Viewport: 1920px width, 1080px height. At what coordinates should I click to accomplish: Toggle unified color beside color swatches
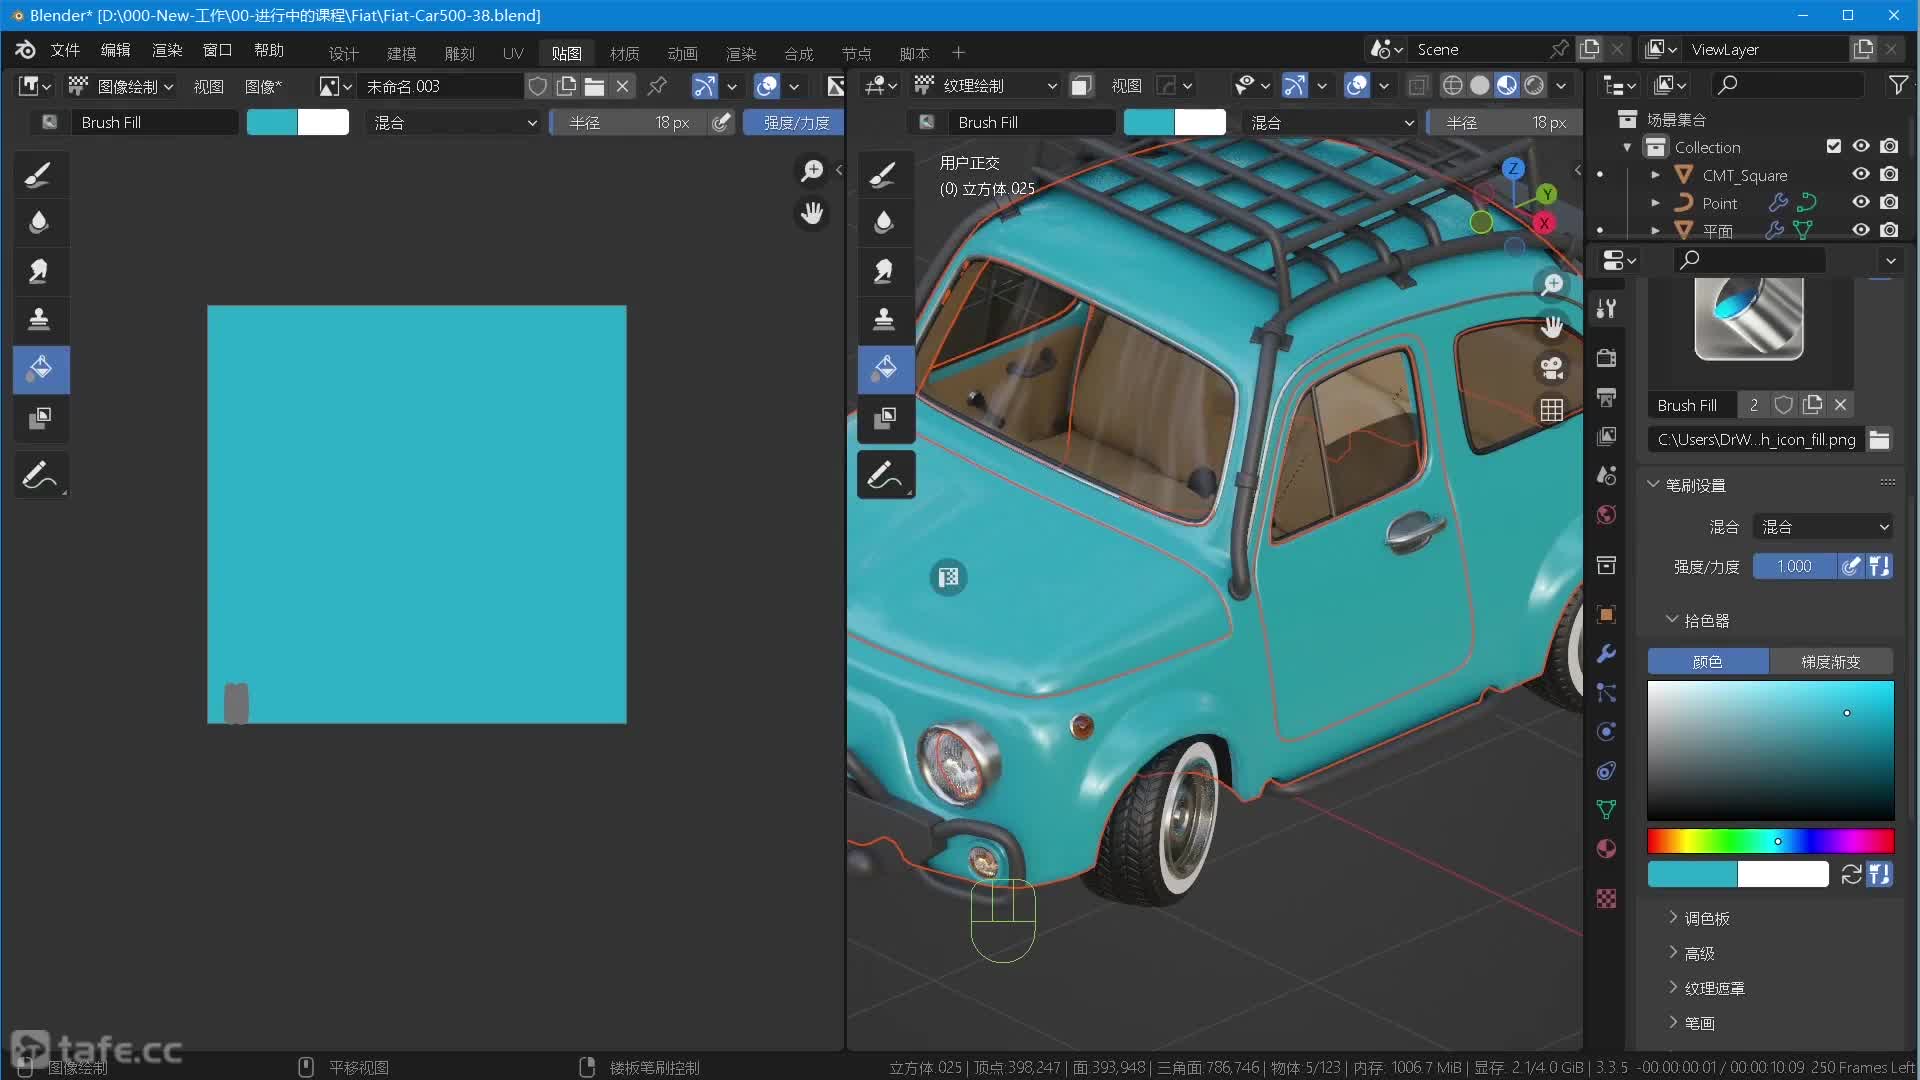tap(1880, 875)
